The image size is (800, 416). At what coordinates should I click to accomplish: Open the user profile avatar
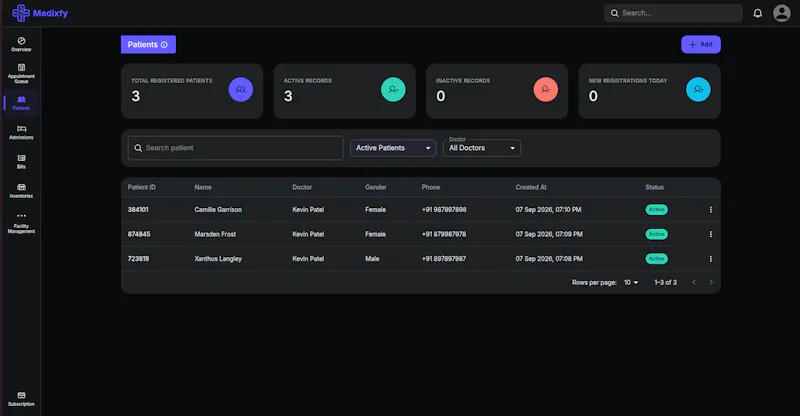tap(782, 13)
